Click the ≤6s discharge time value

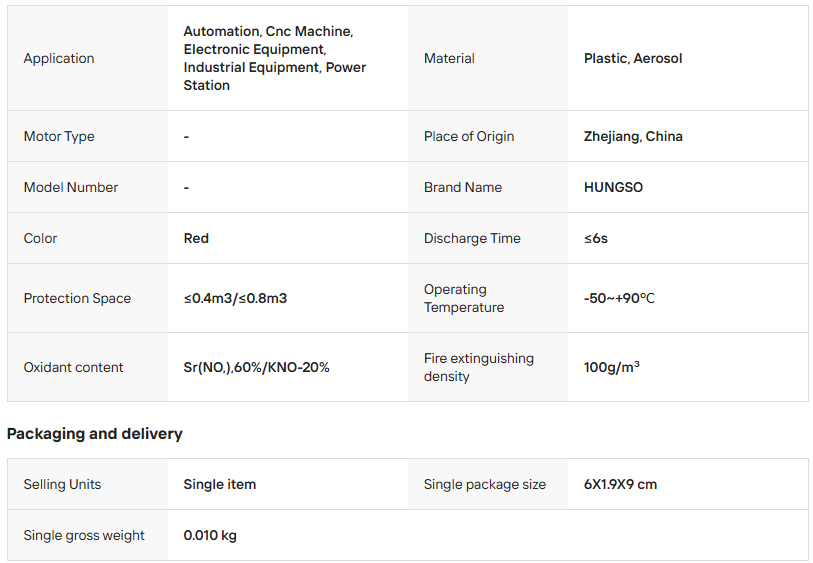tap(596, 238)
